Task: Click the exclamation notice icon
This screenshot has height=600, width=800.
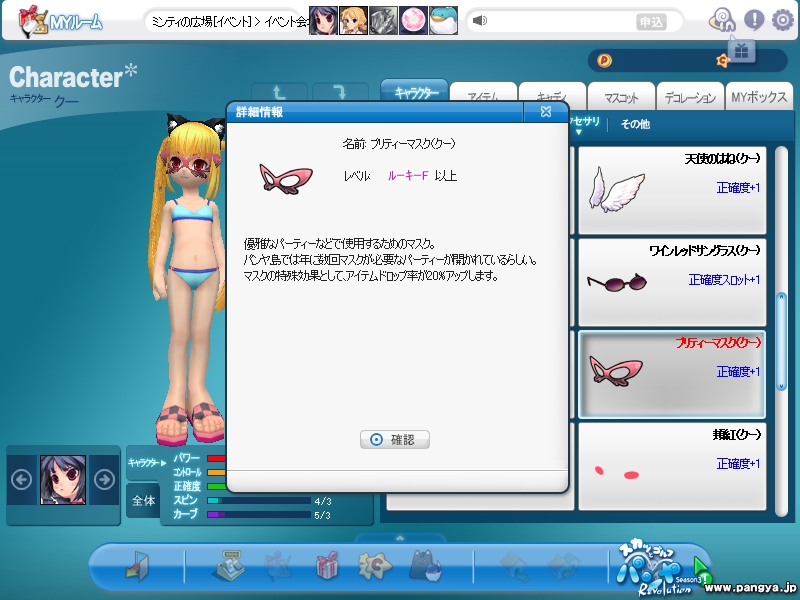Action: click(754, 20)
